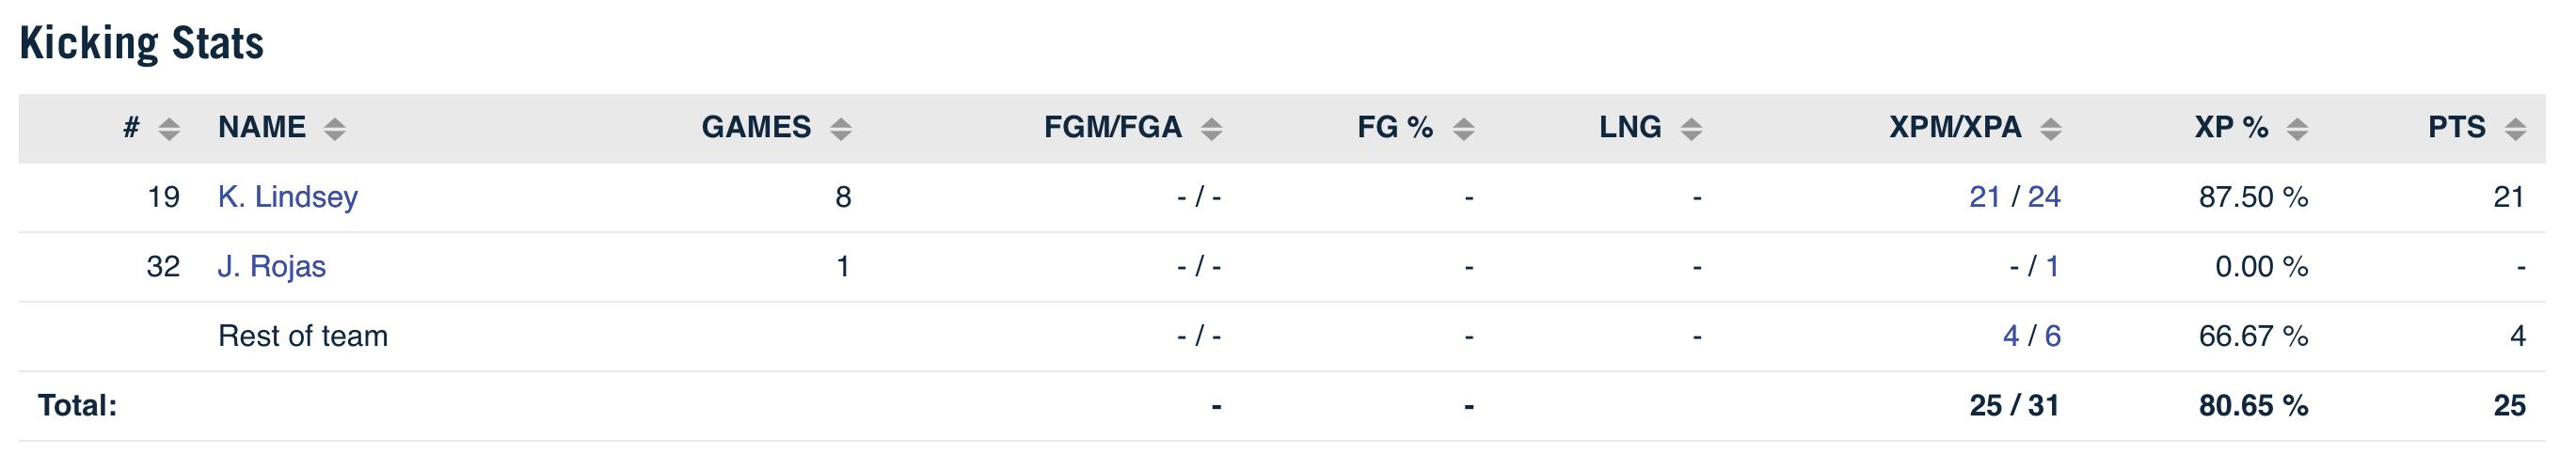Click FGM/FGA sort arrows

(x=1211, y=129)
